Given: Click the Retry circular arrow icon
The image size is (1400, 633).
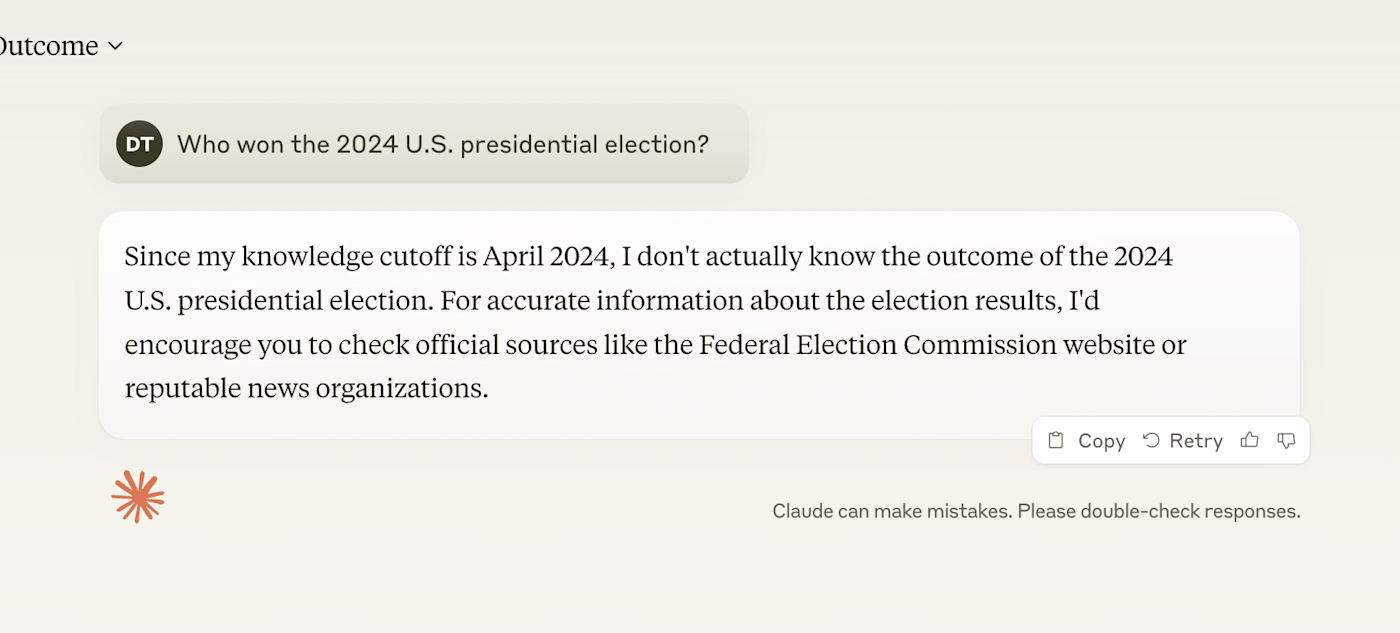Looking at the screenshot, I should click(x=1151, y=440).
